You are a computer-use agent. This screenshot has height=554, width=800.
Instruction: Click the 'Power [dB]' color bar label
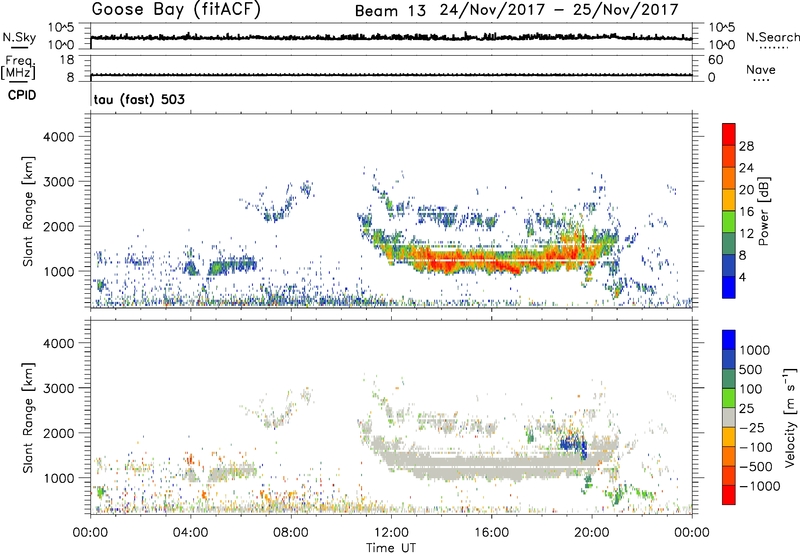click(x=764, y=211)
